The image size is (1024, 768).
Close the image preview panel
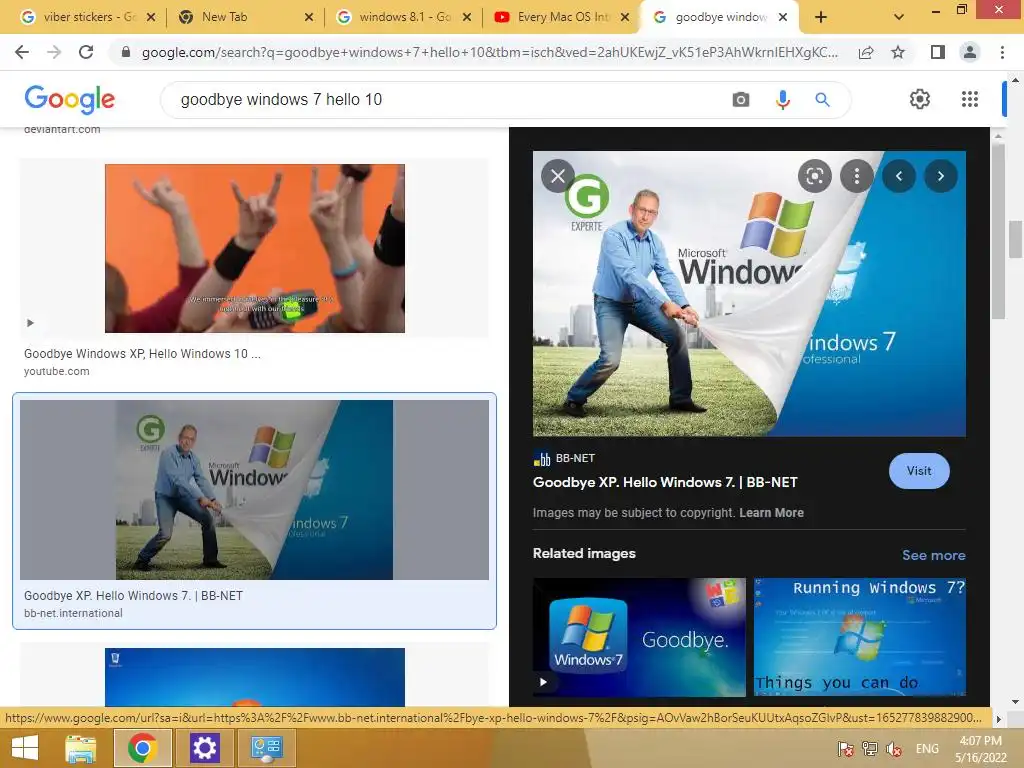coord(558,176)
